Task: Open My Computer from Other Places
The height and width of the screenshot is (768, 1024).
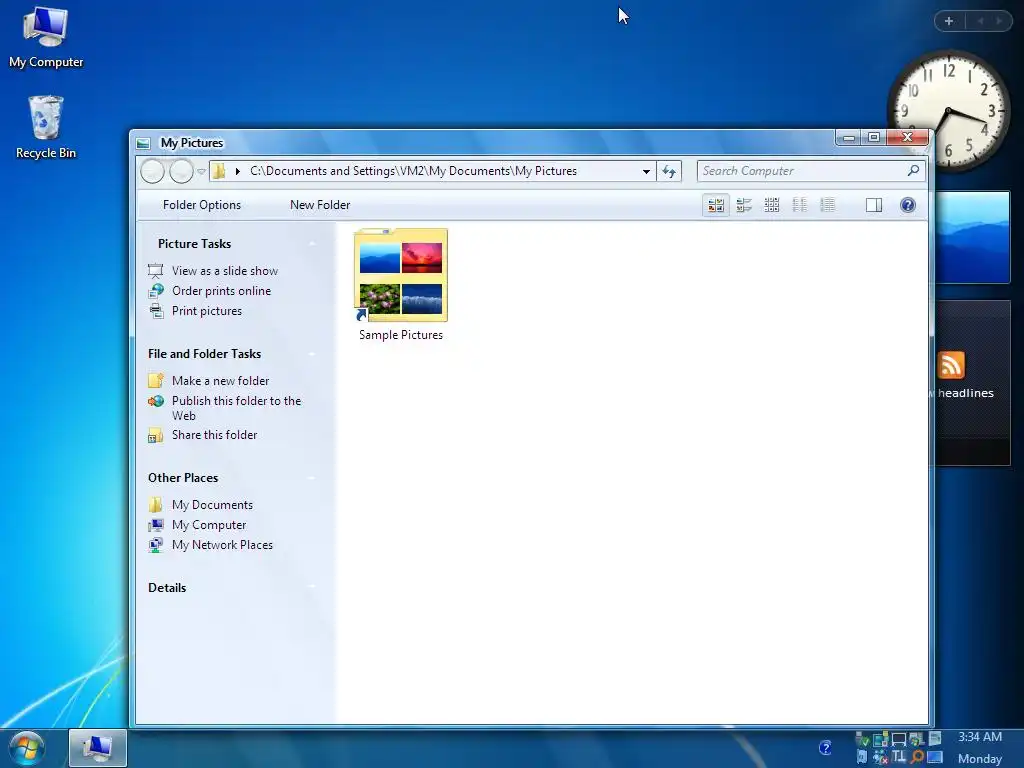Action: click(209, 525)
